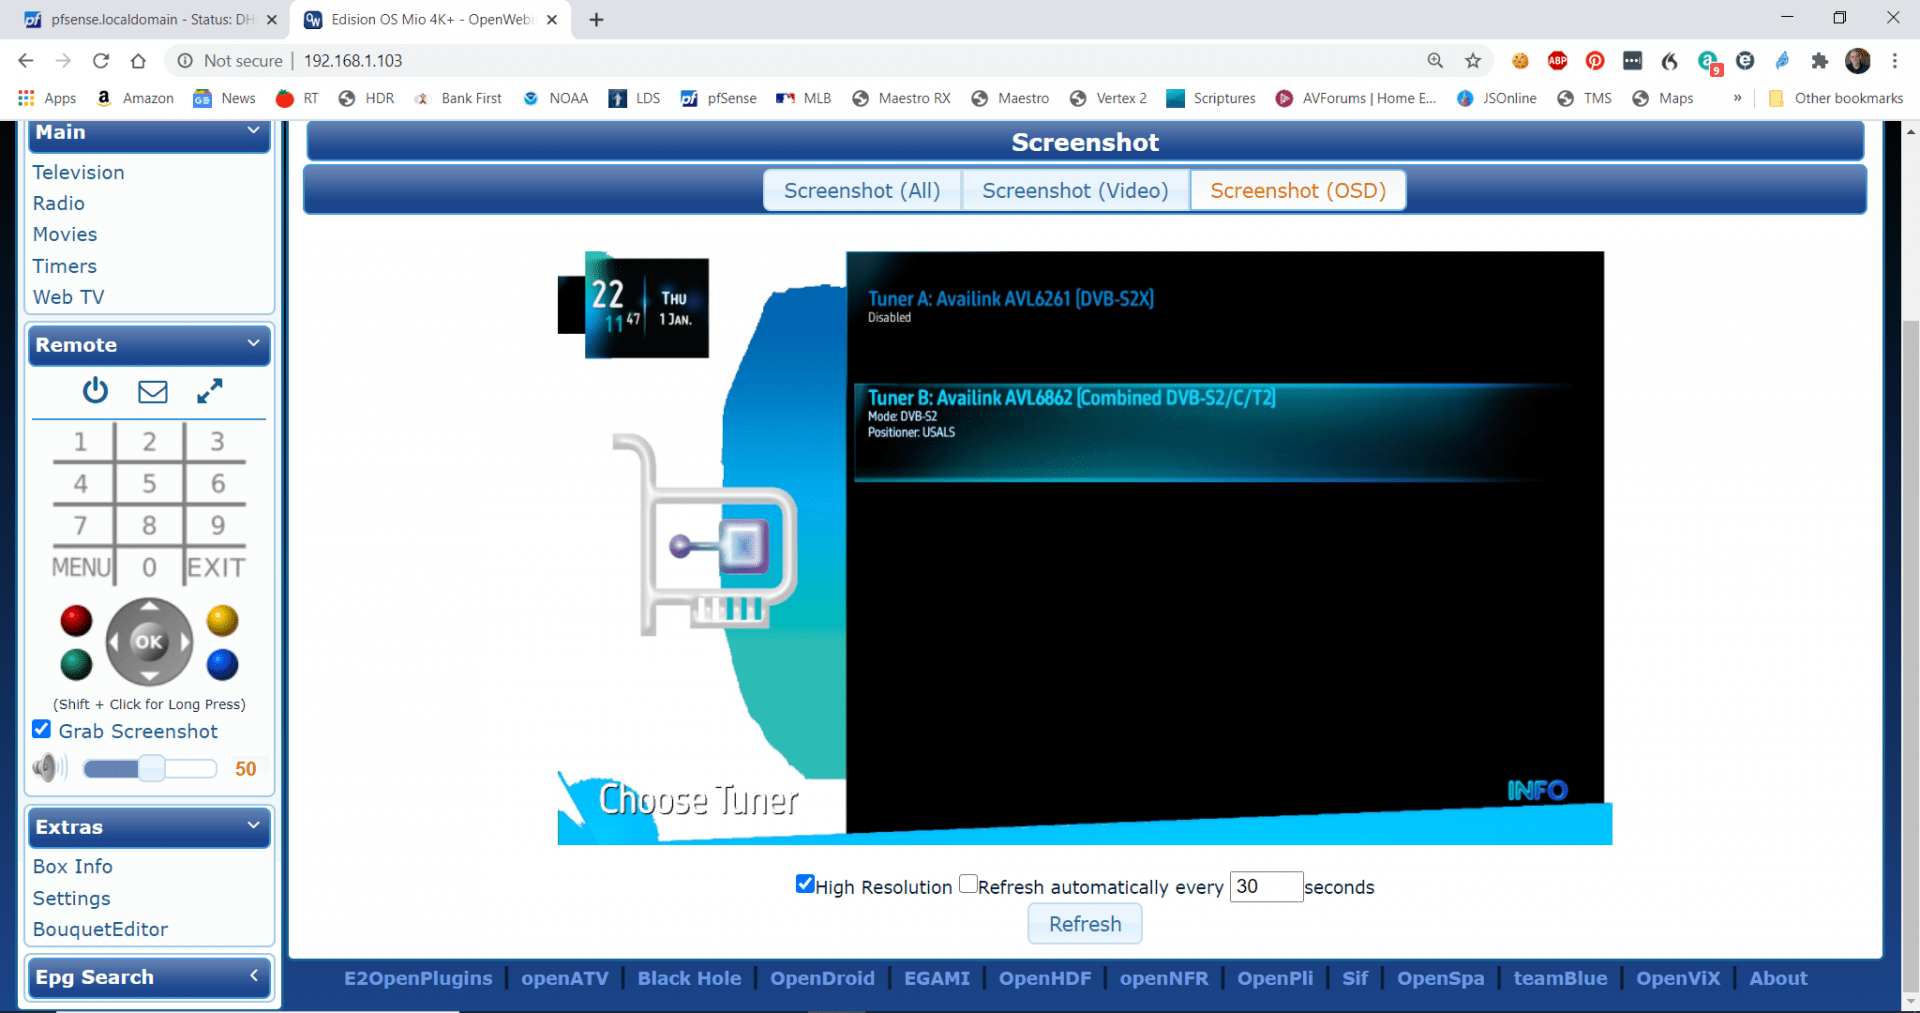Open the pfSense bookmark
The height and width of the screenshot is (1013, 1920).
718,98
